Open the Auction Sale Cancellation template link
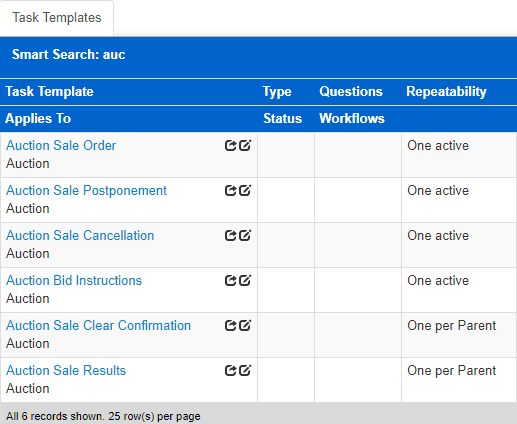The image size is (517, 424). (80, 235)
